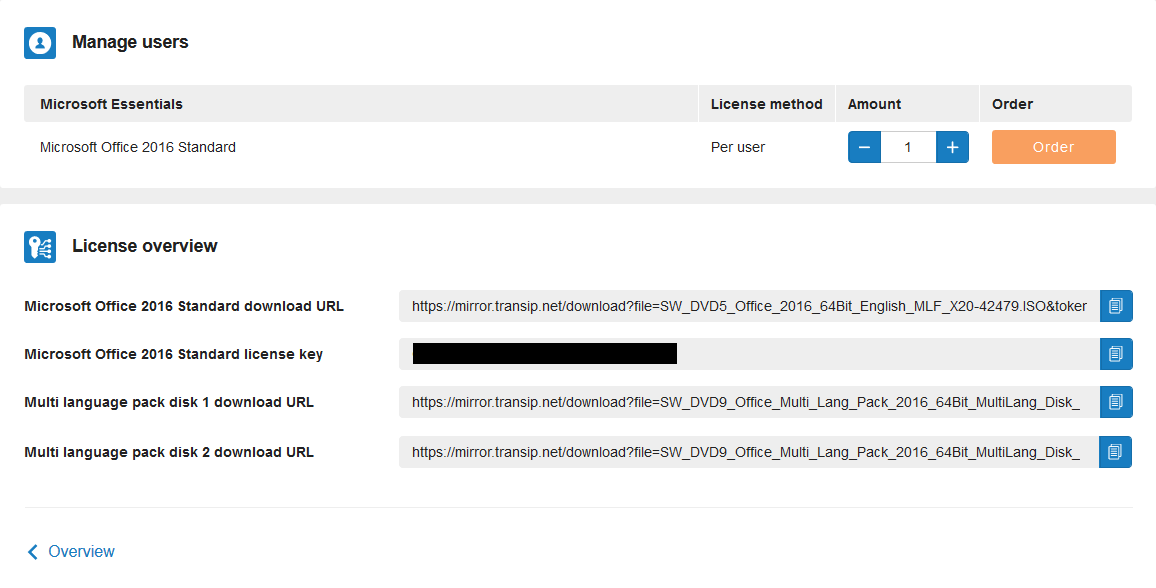Screen dimensions: 1156x588
Task: Order Microsoft Office 2016 Standard
Action: pos(1054,147)
